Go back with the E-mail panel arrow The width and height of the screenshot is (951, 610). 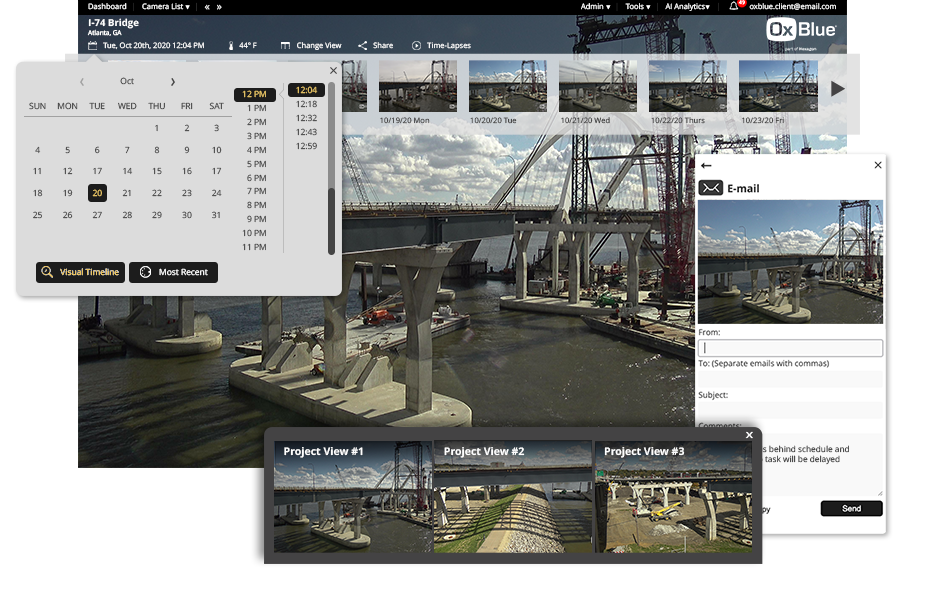706,166
